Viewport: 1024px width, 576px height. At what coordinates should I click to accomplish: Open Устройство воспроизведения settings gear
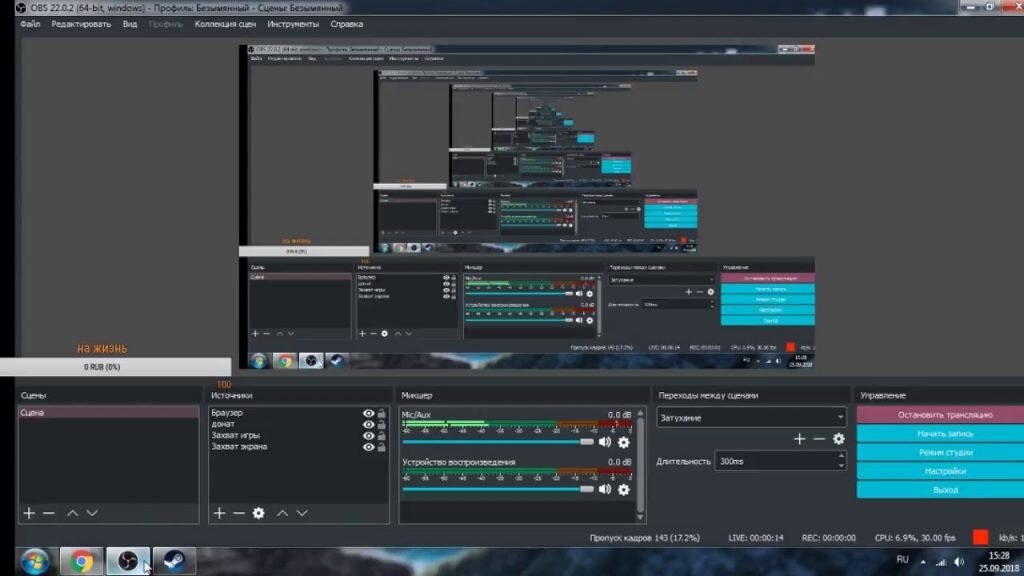pos(624,489)
